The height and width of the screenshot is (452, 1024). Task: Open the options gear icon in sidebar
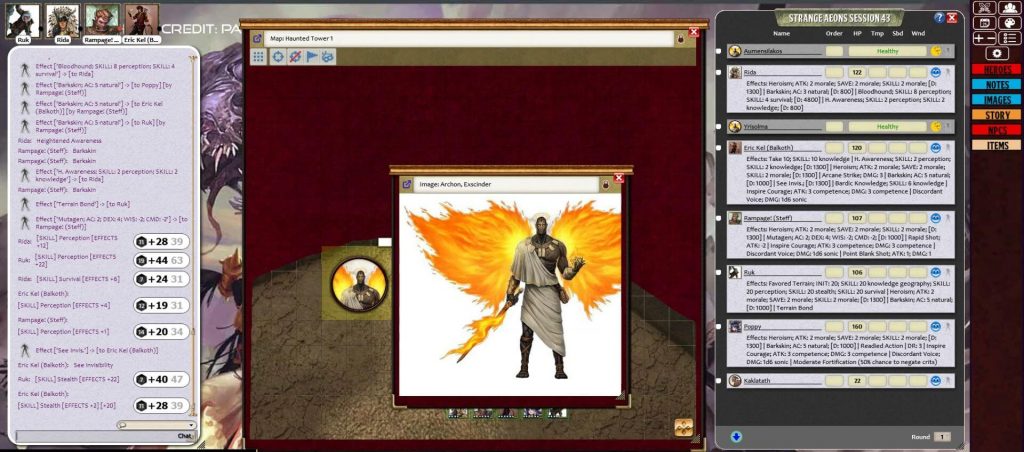997,54
